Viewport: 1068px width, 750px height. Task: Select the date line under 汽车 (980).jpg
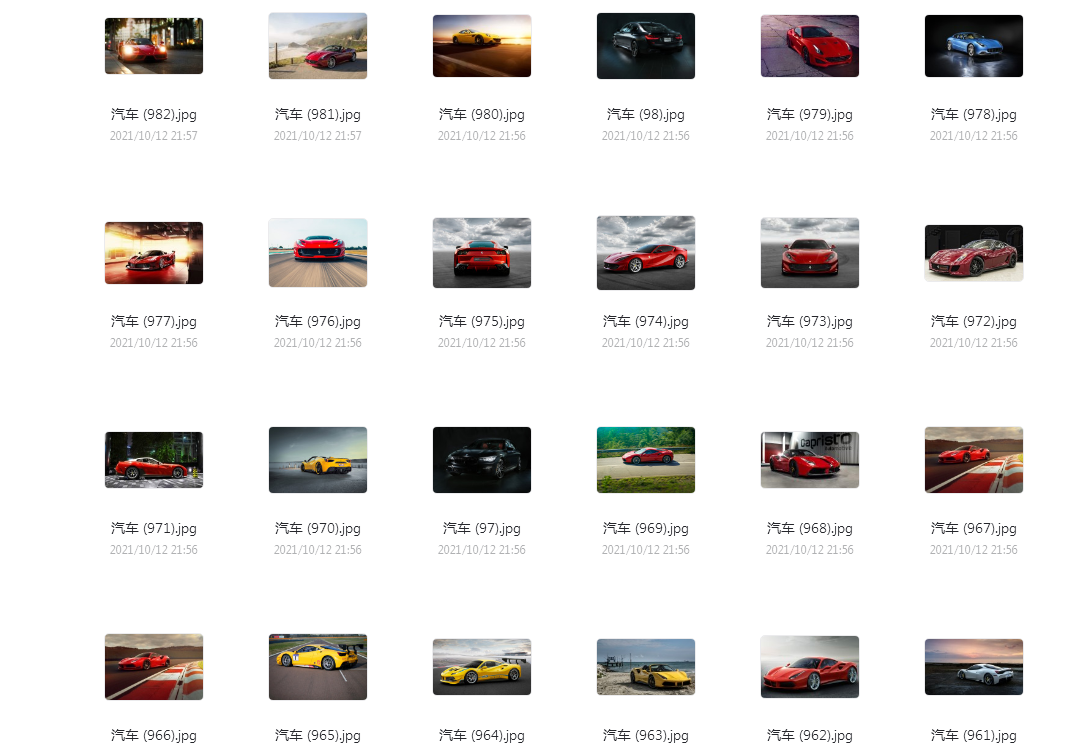pyautogui.click(x=482, y=136)
